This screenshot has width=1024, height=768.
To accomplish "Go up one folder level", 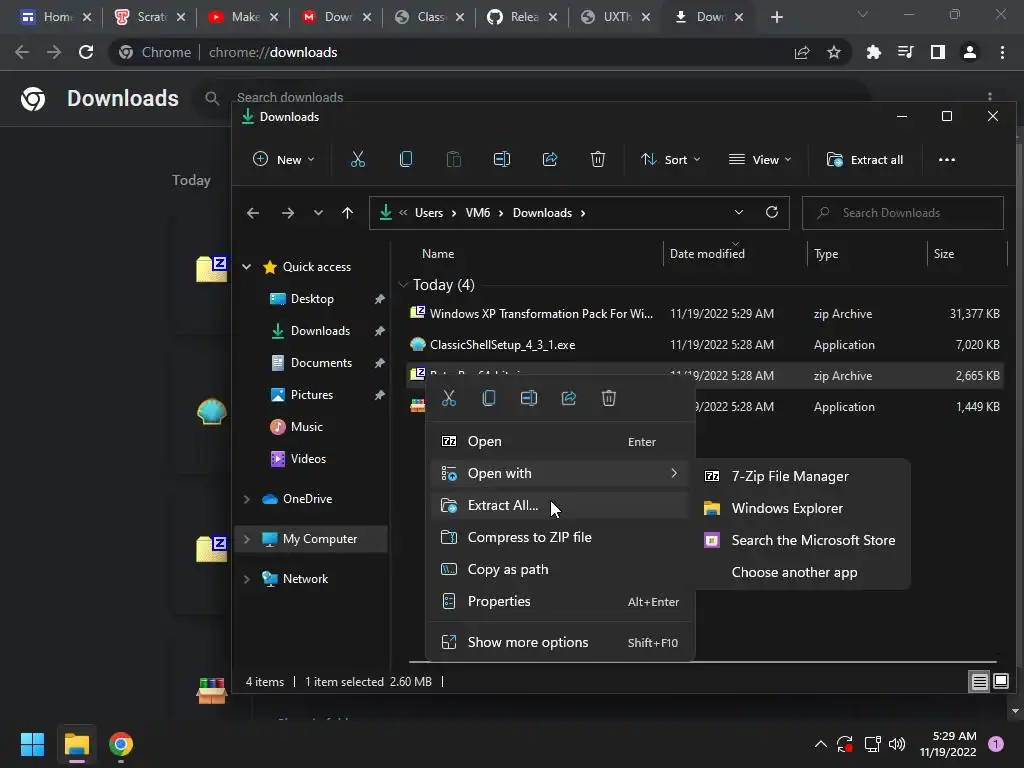I will coord(347,213).
